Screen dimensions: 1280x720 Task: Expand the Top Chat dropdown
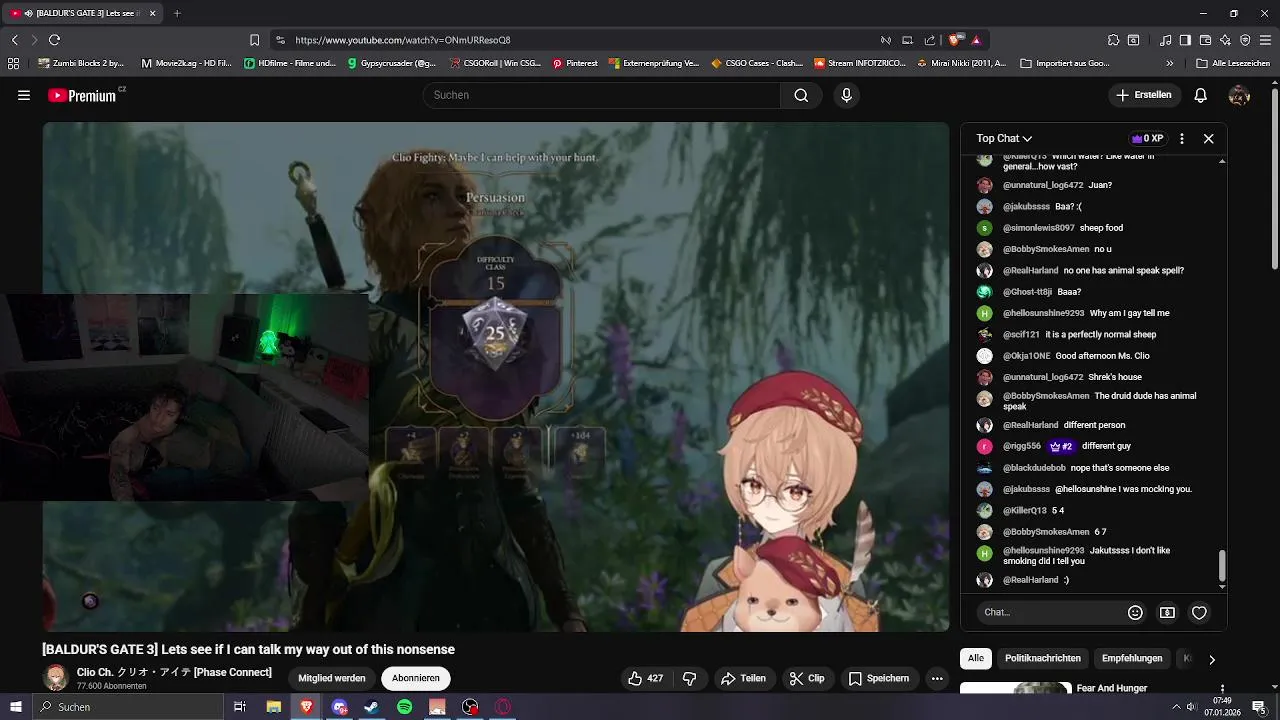click(x=1004, y=139)
